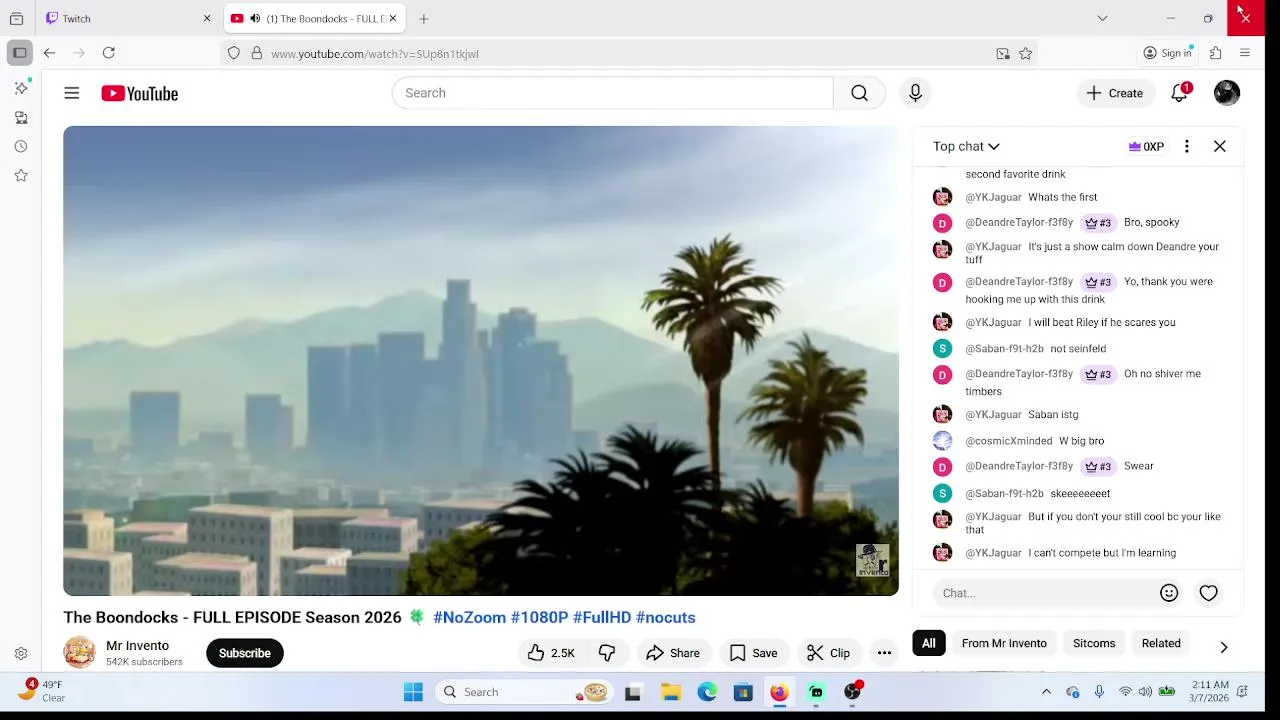Show hidden system tray icons

click(x=1046, y=692)
